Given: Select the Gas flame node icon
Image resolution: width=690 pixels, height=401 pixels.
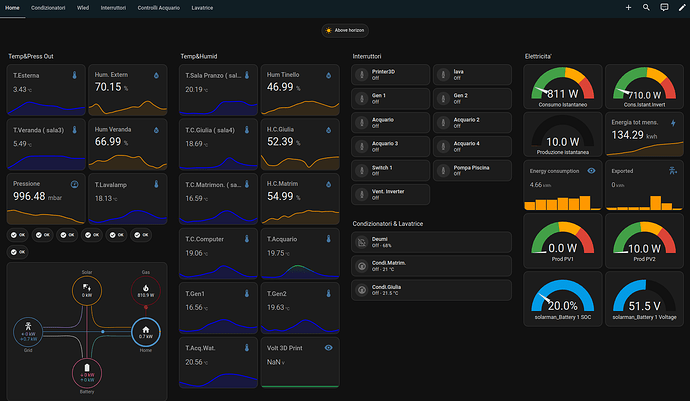Looking at the screenshot, I should coord(145,290).
